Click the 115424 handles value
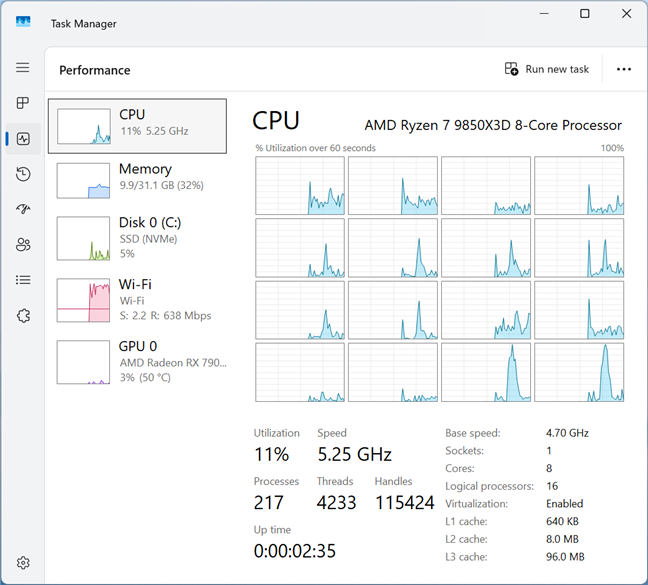This screenshot has height=585, width=648. tap(405, 503)
